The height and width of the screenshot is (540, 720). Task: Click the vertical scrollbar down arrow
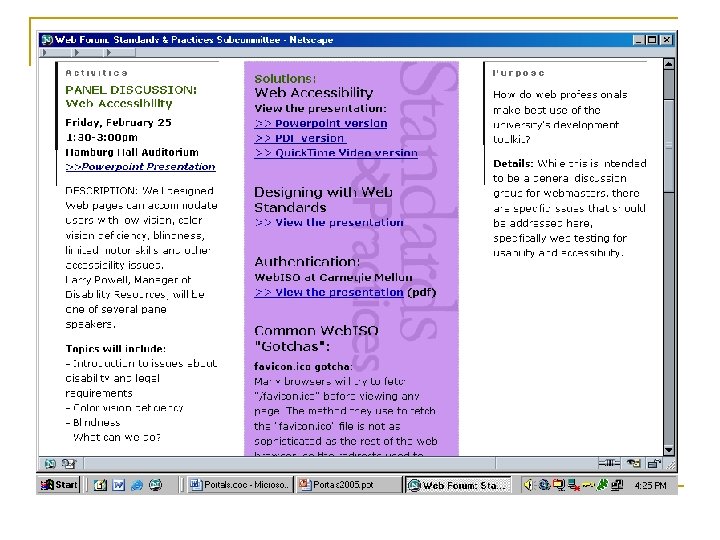[669, 450]
